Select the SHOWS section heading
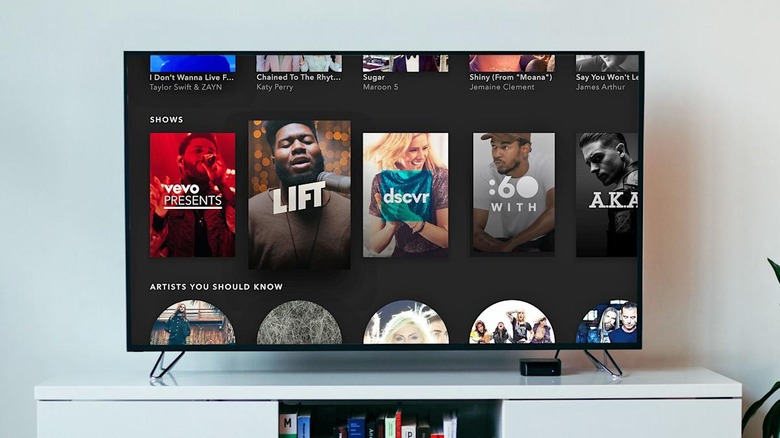The width and height of the screenshot is (780, 438). (167, 120)
